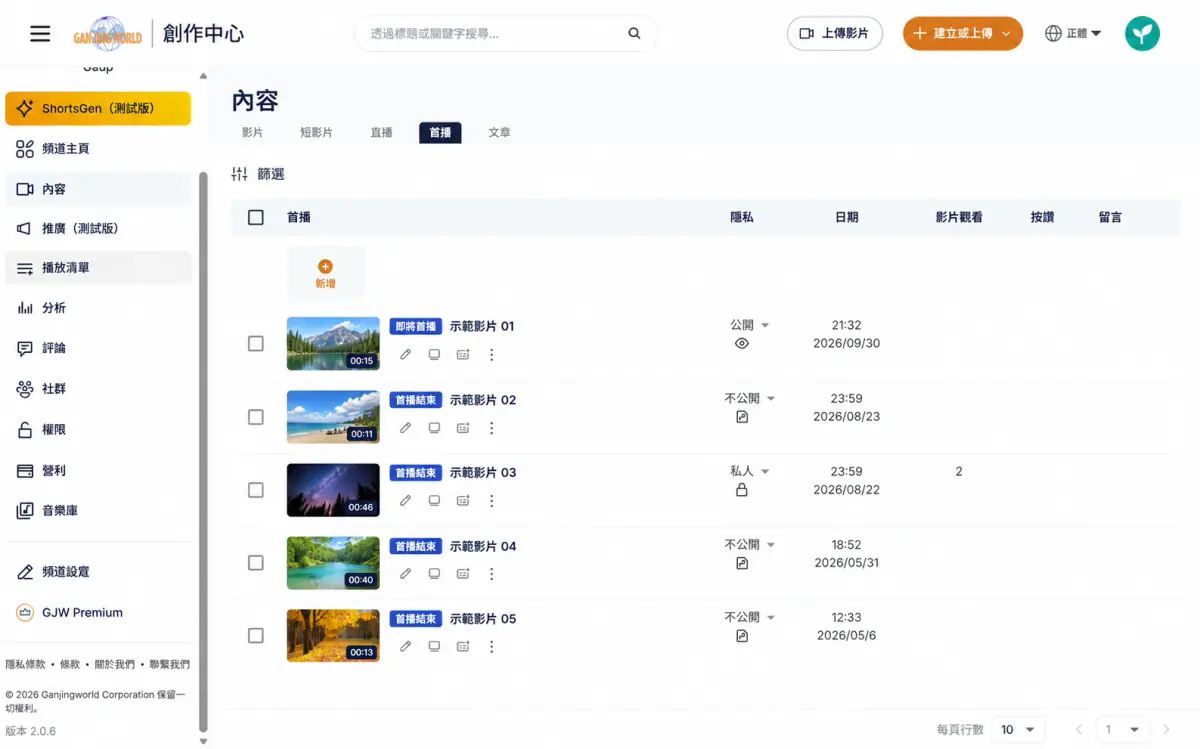Open the user avatar menu
This screenshot has width=1200, height=749.
(x=1142, y=33)
